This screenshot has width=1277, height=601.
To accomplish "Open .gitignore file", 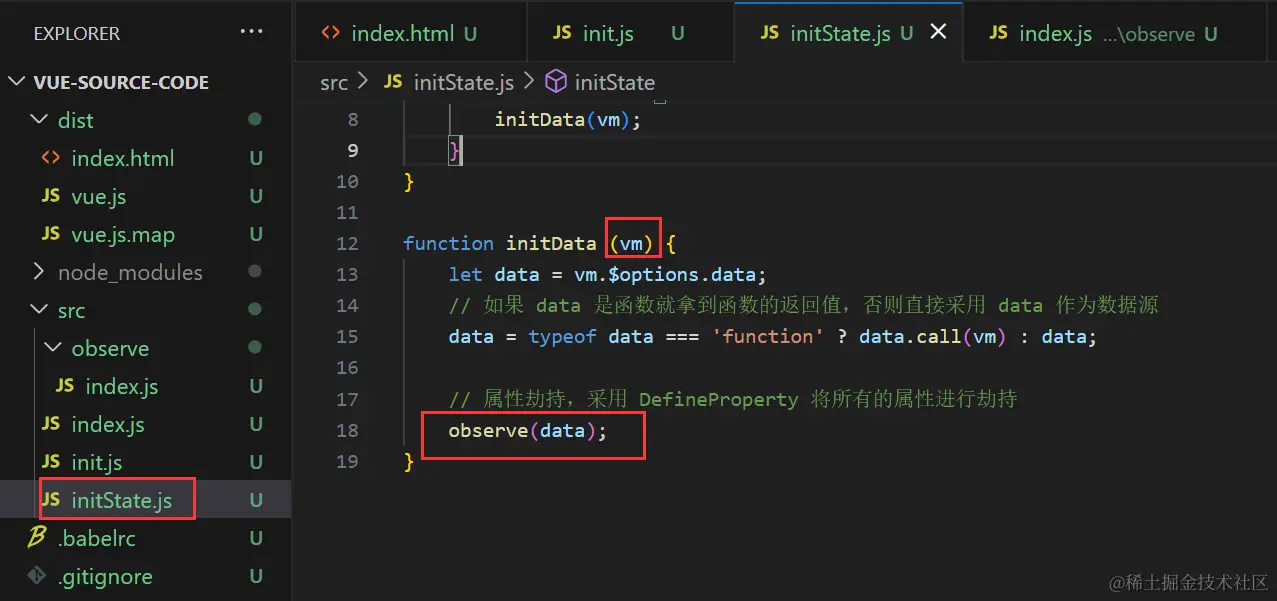I will click(105, 576).
